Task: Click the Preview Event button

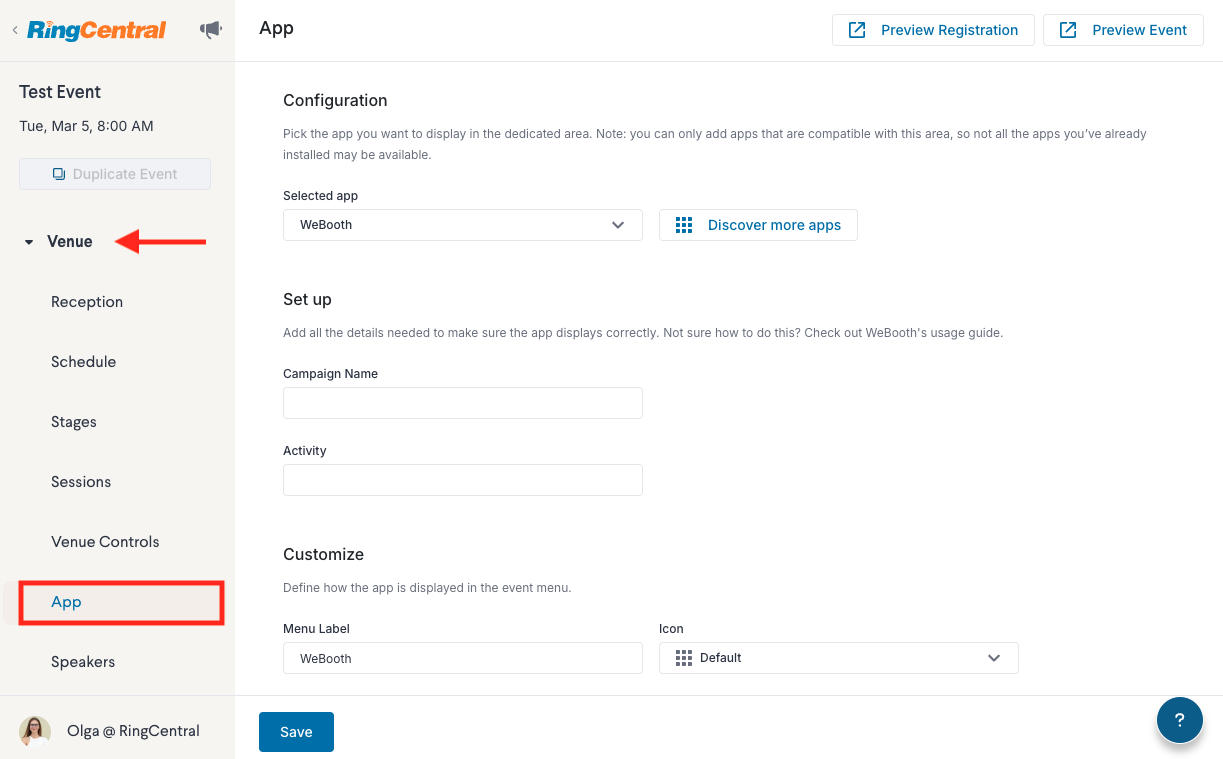Action: point(1123,30)
